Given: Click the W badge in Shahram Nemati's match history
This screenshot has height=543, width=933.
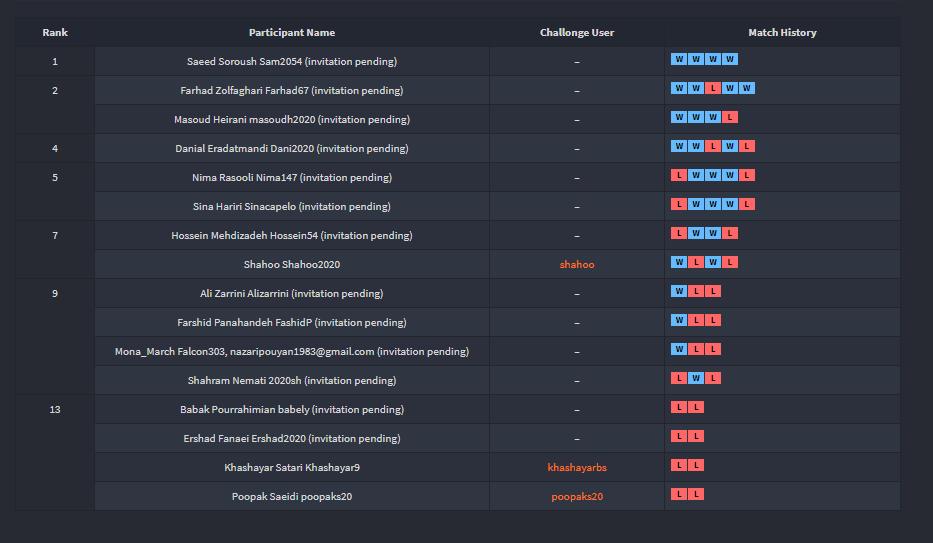Looking at the screenshot, I should click(x=696, y=379).
